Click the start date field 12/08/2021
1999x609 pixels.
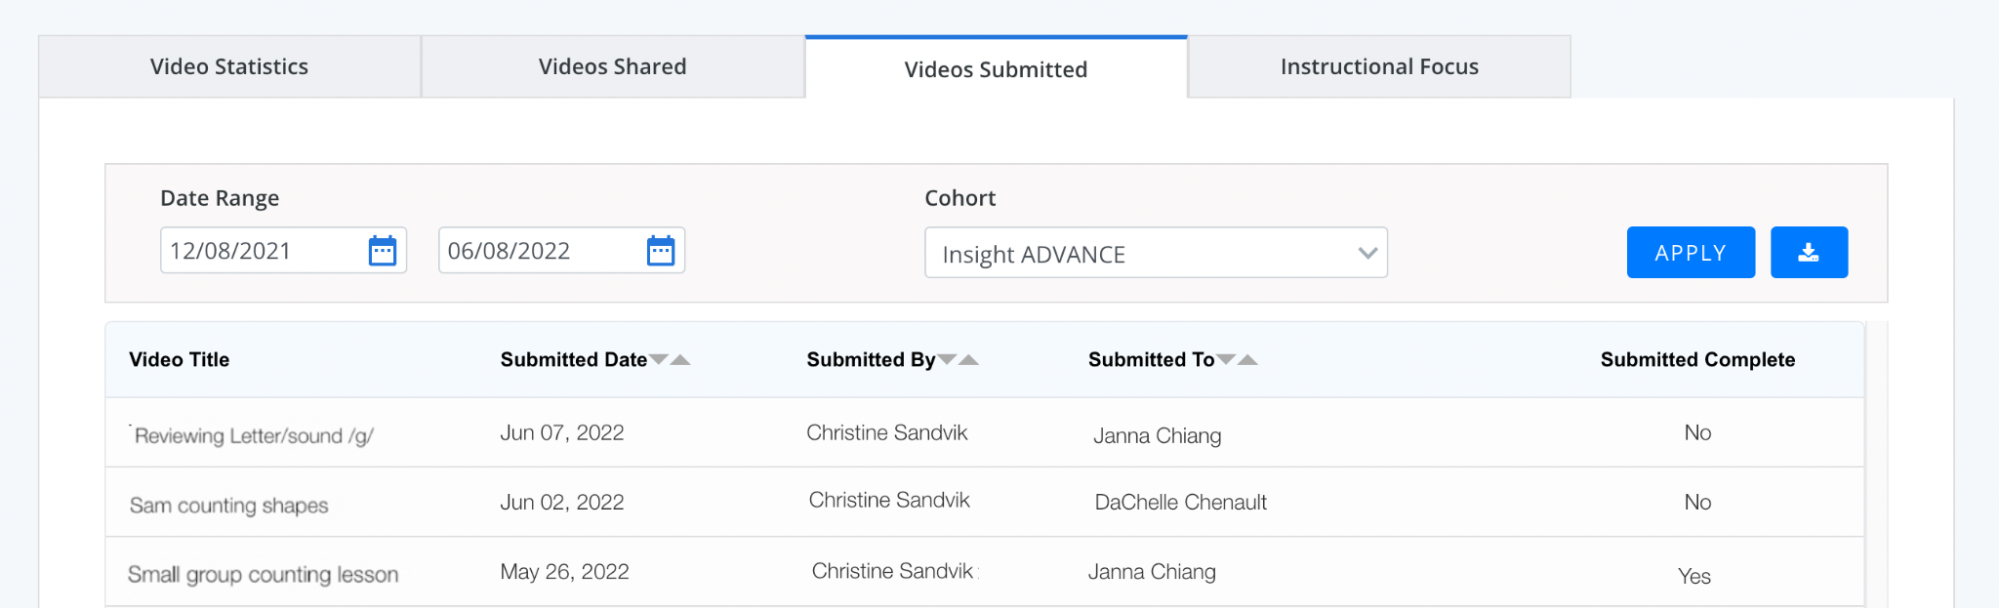click(x=283, y=250)
